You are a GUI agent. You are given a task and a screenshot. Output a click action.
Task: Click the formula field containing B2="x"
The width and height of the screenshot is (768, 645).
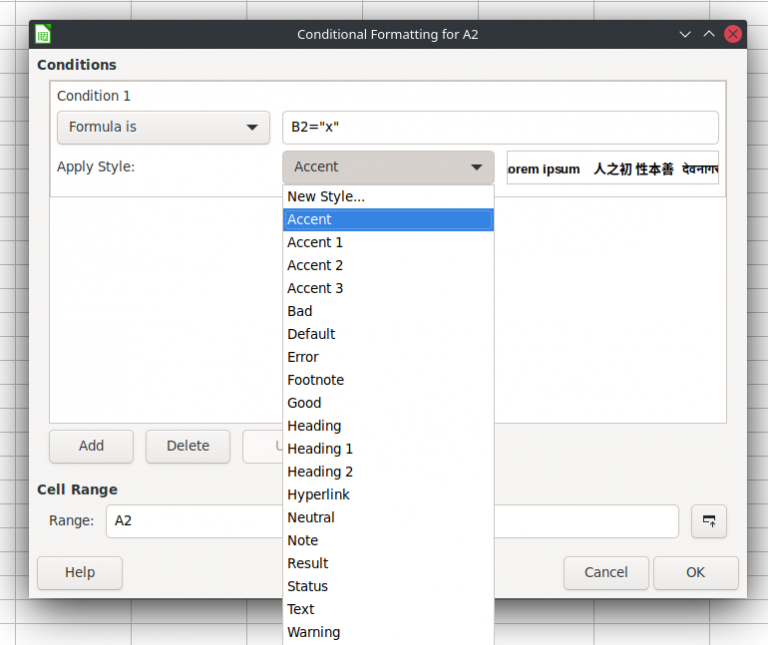[x=500, y=127]
